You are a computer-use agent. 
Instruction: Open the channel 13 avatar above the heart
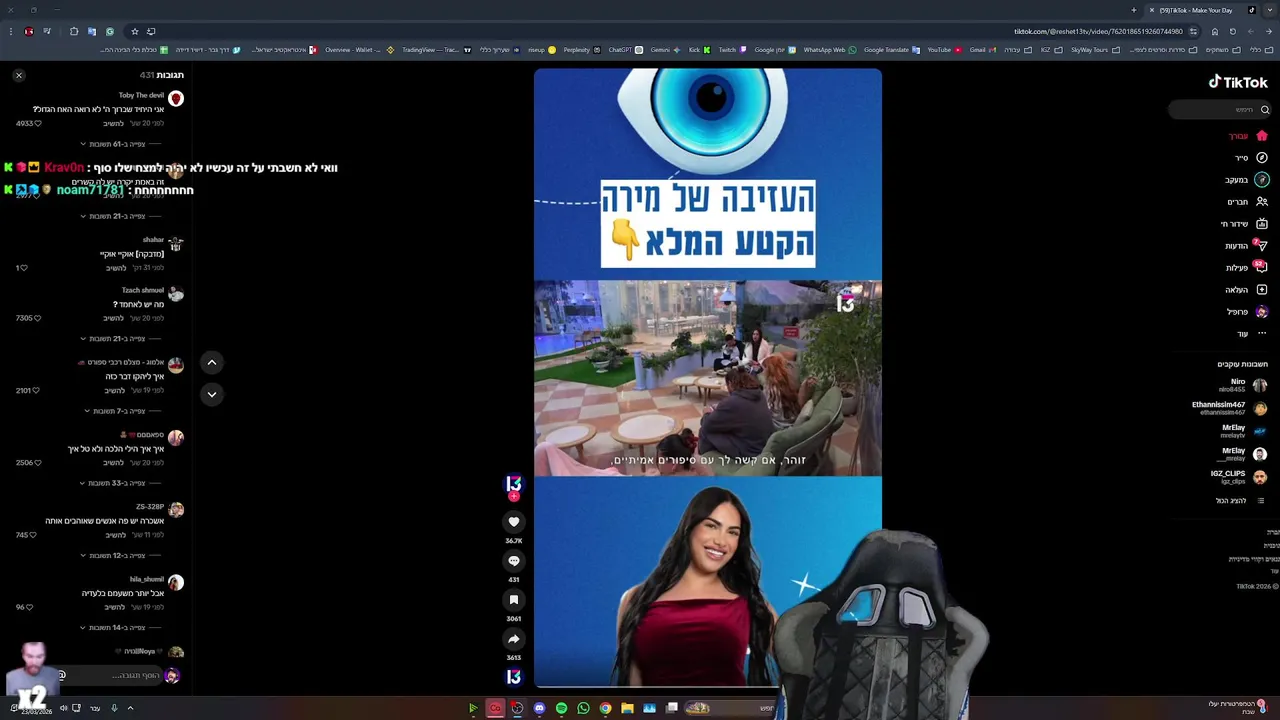pos(514,484)
